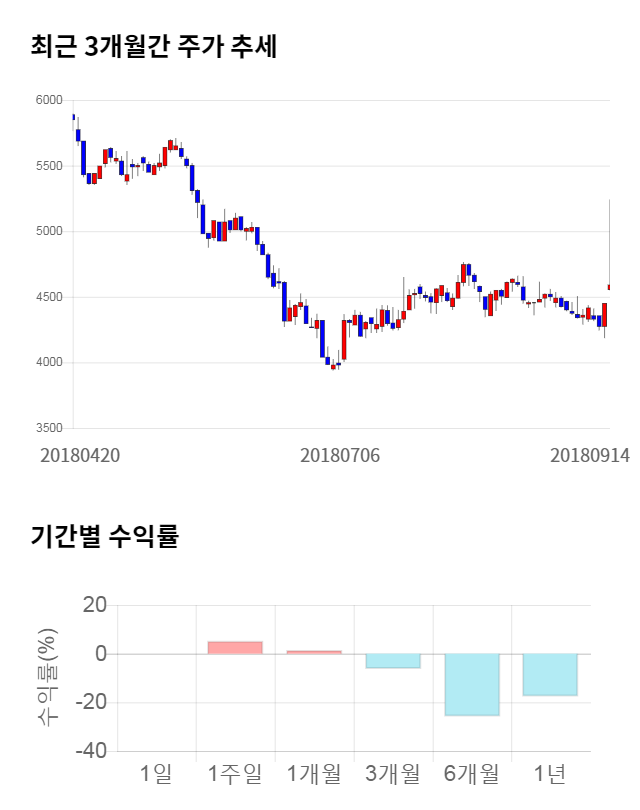Click the 4000 price axis label
Viewport: 640px width, 810px height.
coord(49,362)
